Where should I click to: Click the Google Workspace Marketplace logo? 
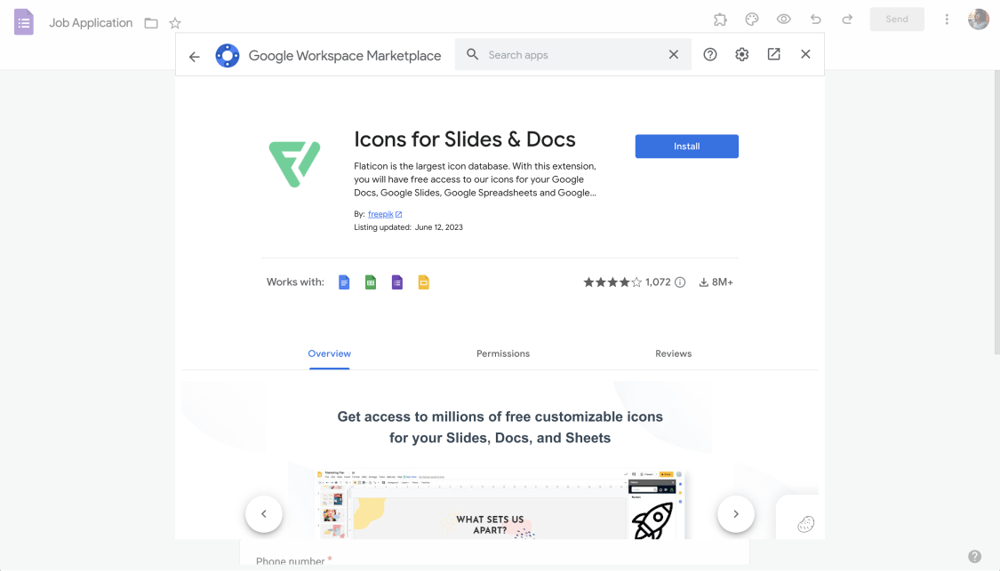(x=227, y=56)
